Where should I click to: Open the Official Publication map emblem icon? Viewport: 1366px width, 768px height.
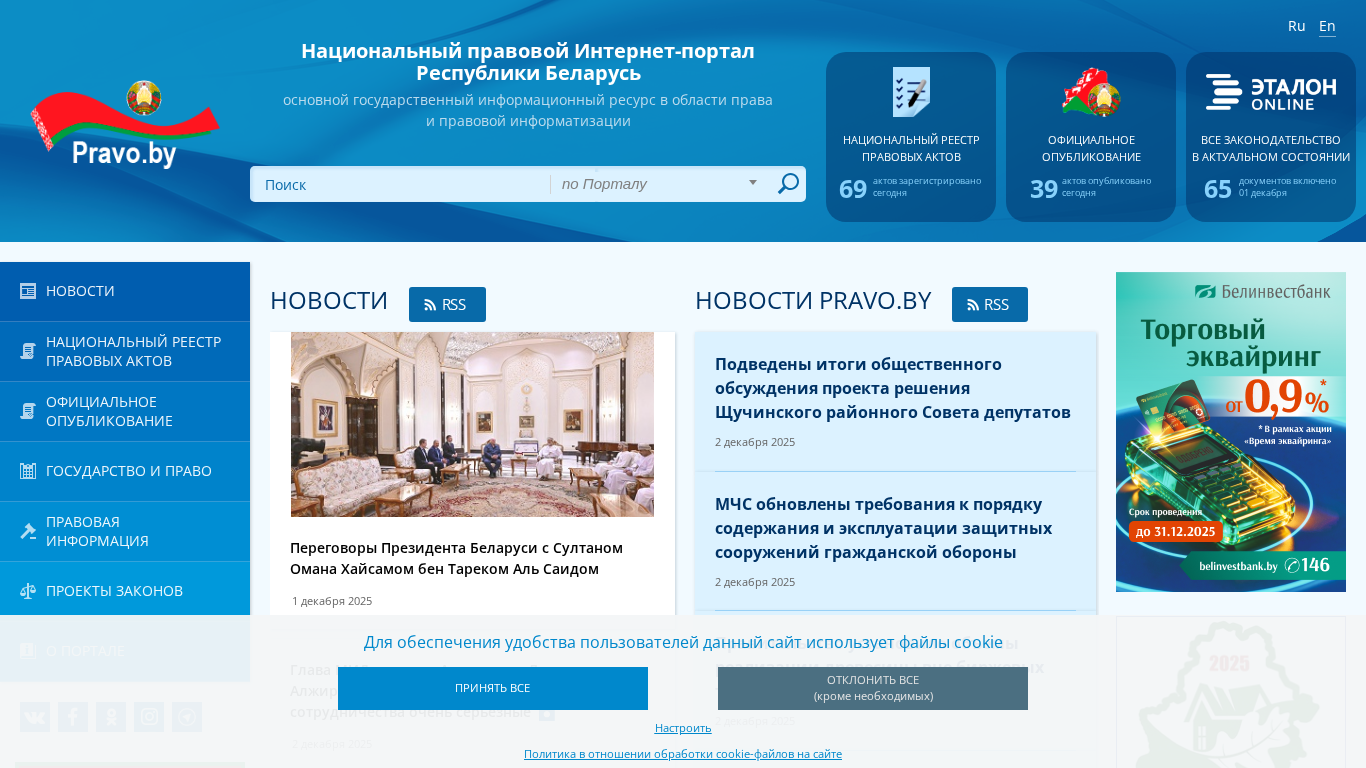point(1091,92)
